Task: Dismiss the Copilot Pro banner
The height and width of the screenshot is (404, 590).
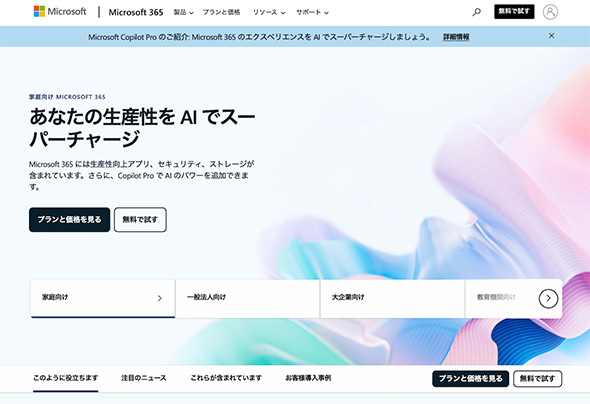Action: point(552,36)
